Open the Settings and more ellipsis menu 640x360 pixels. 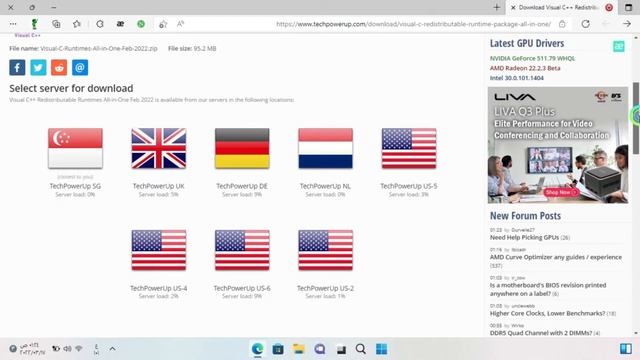(x=13, y=24)
